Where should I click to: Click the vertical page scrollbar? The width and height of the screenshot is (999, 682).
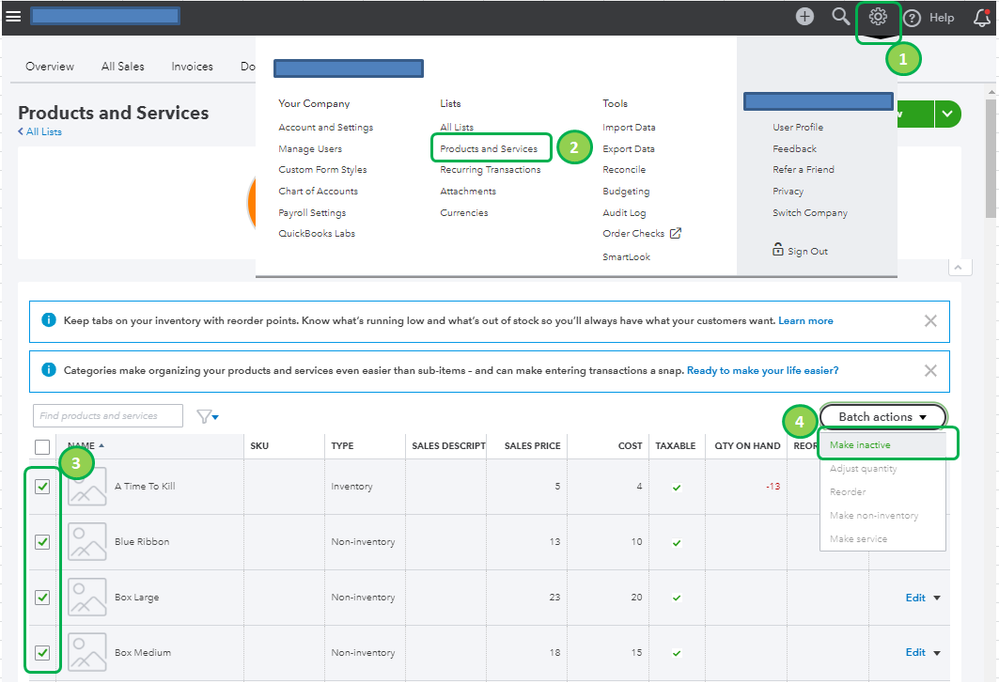coord(991,157)
